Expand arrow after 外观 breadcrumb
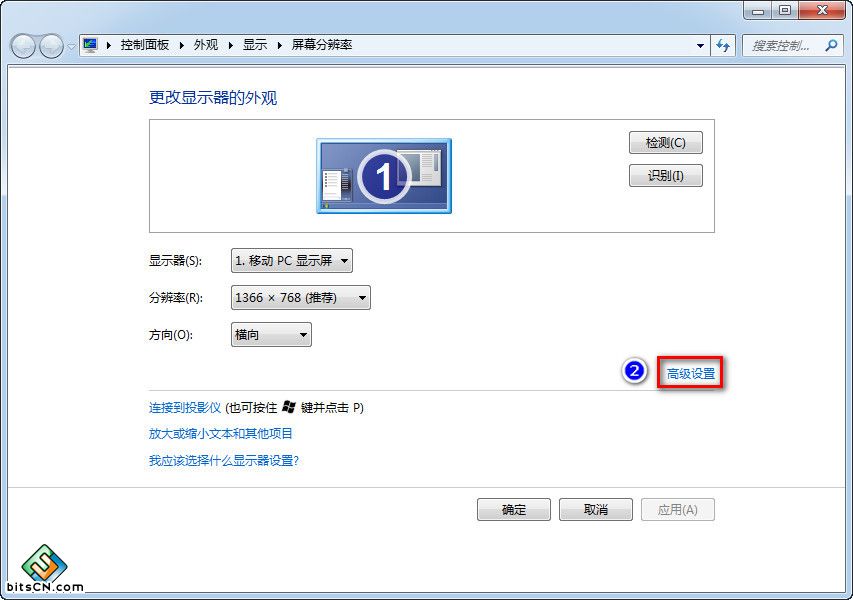Screen dimensions: 853x600 point(231,45)
